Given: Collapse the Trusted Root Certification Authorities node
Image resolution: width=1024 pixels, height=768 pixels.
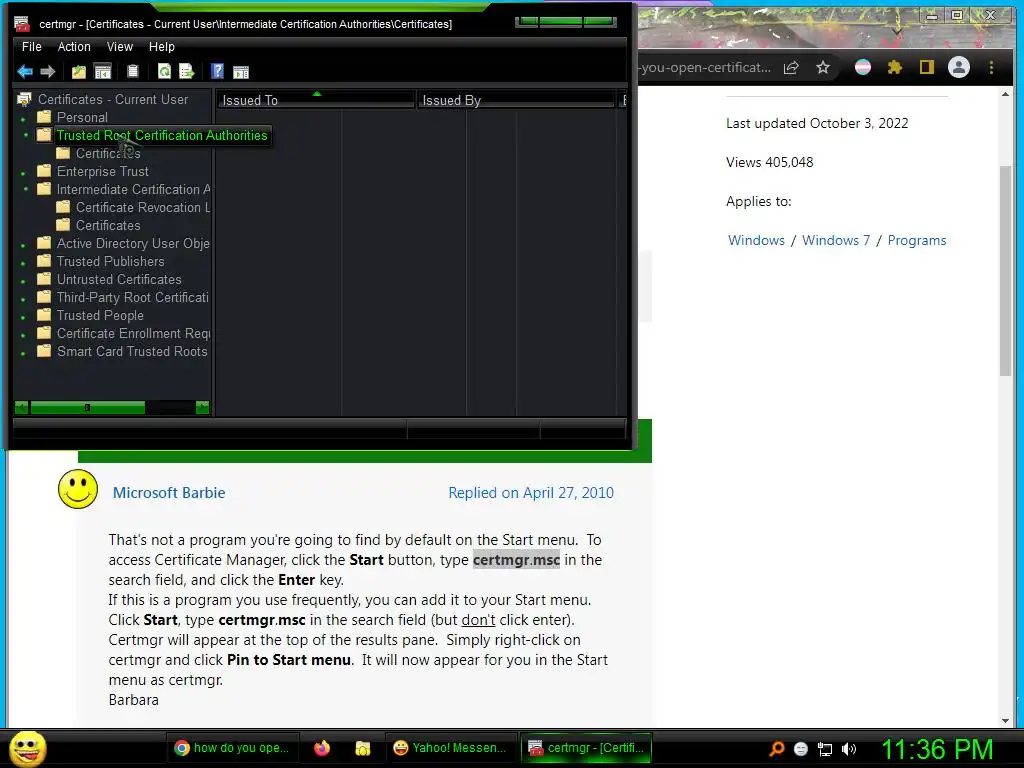Looking at the screenshot, I should coord(25,135).
